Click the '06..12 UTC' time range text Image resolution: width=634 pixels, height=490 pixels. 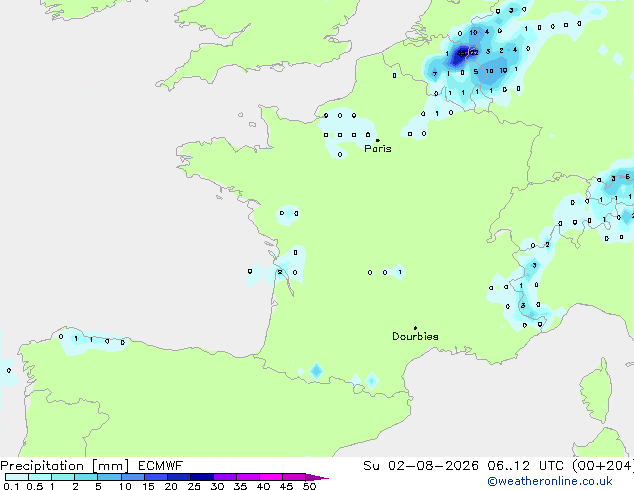(x=525, y=466)
